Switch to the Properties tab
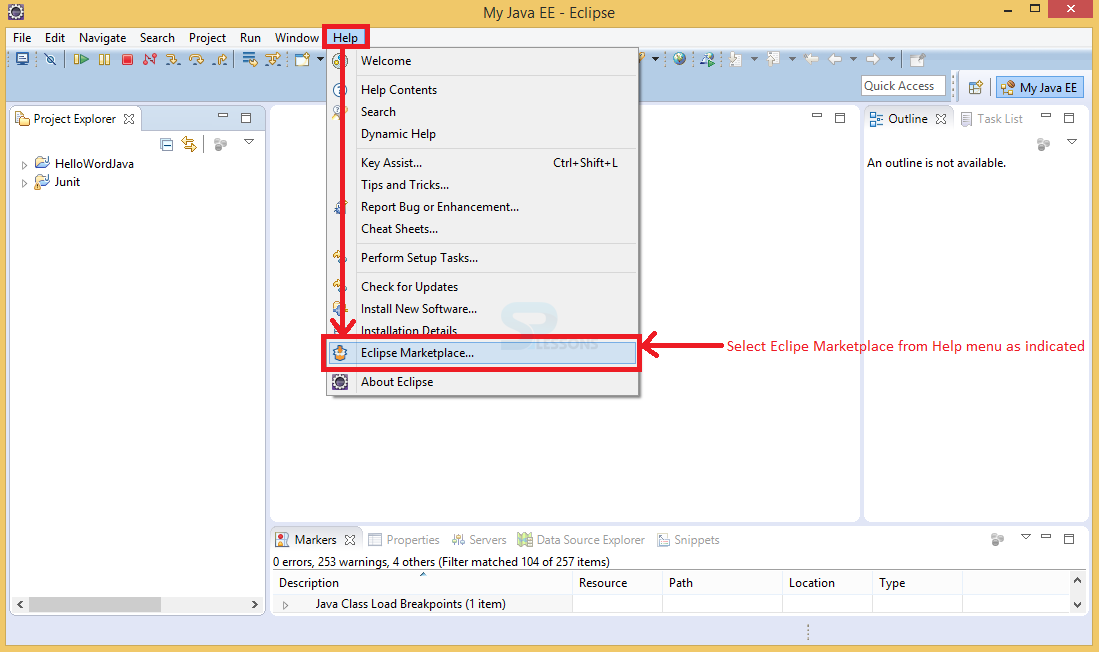Viewport: 1099px width, 652px height. point(404,540)
